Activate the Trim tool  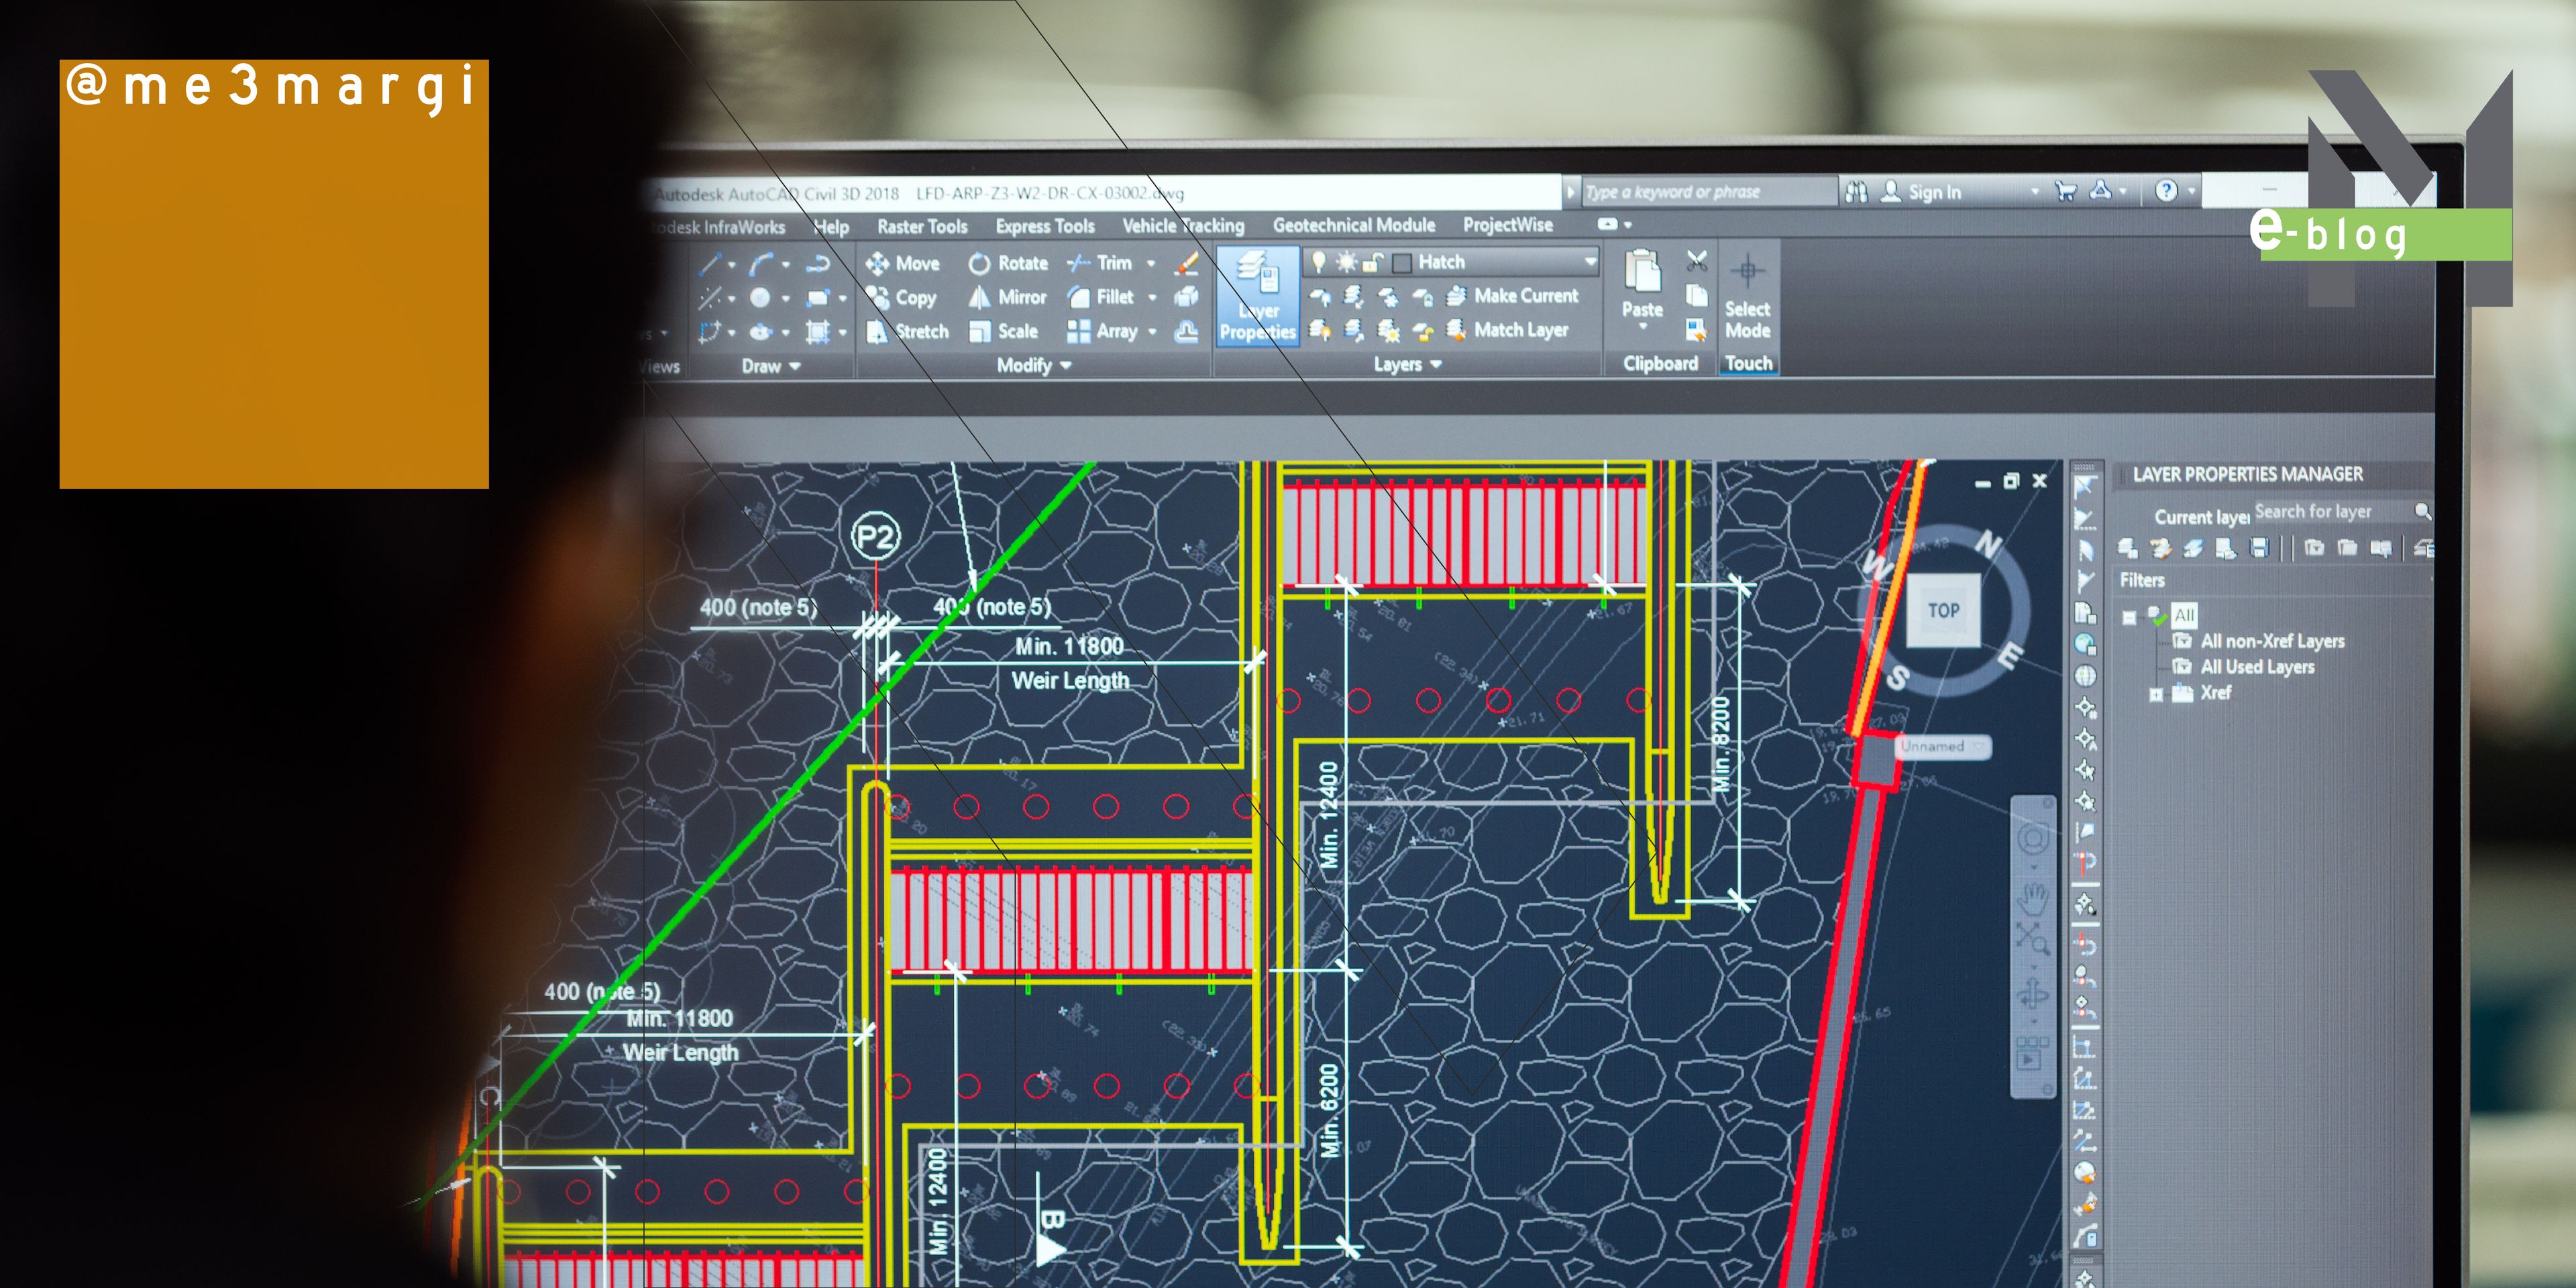tap(1099, 263)
